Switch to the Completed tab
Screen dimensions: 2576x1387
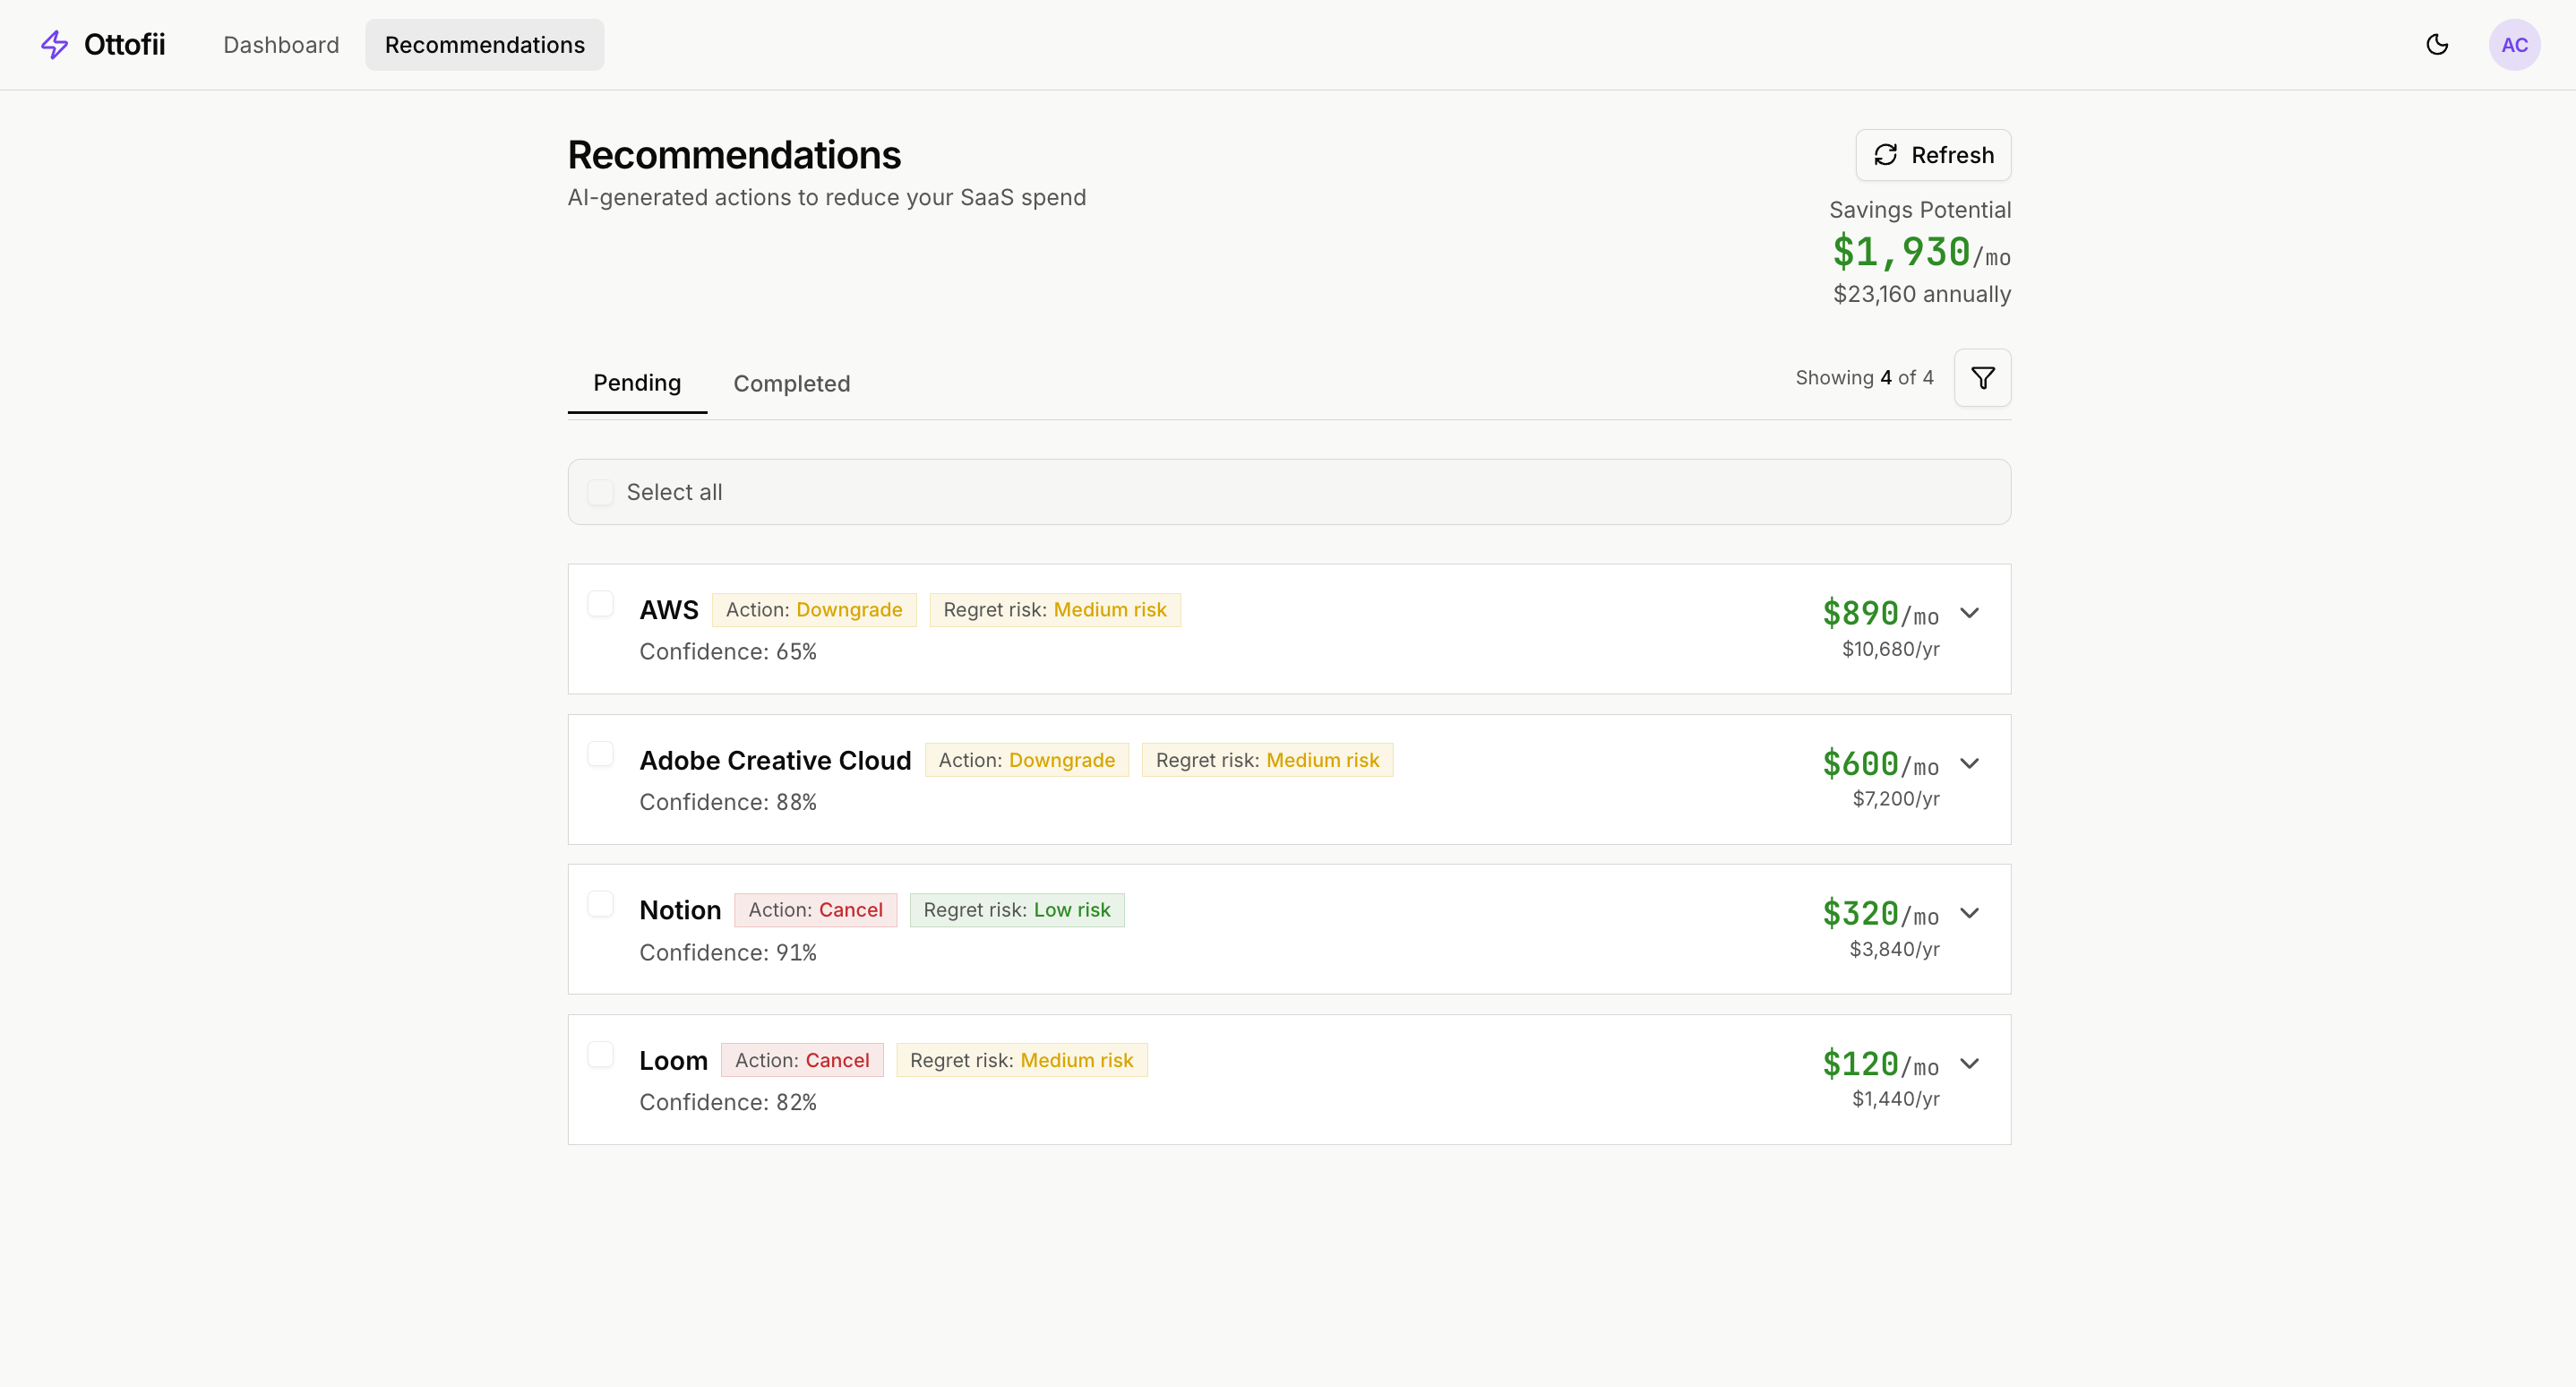pos(791,384)
